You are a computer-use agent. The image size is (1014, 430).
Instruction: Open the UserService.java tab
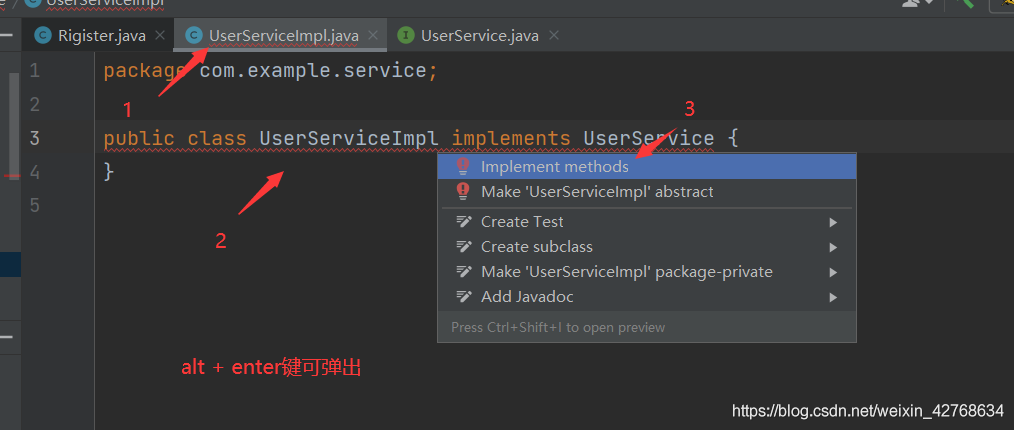[480, 36]
